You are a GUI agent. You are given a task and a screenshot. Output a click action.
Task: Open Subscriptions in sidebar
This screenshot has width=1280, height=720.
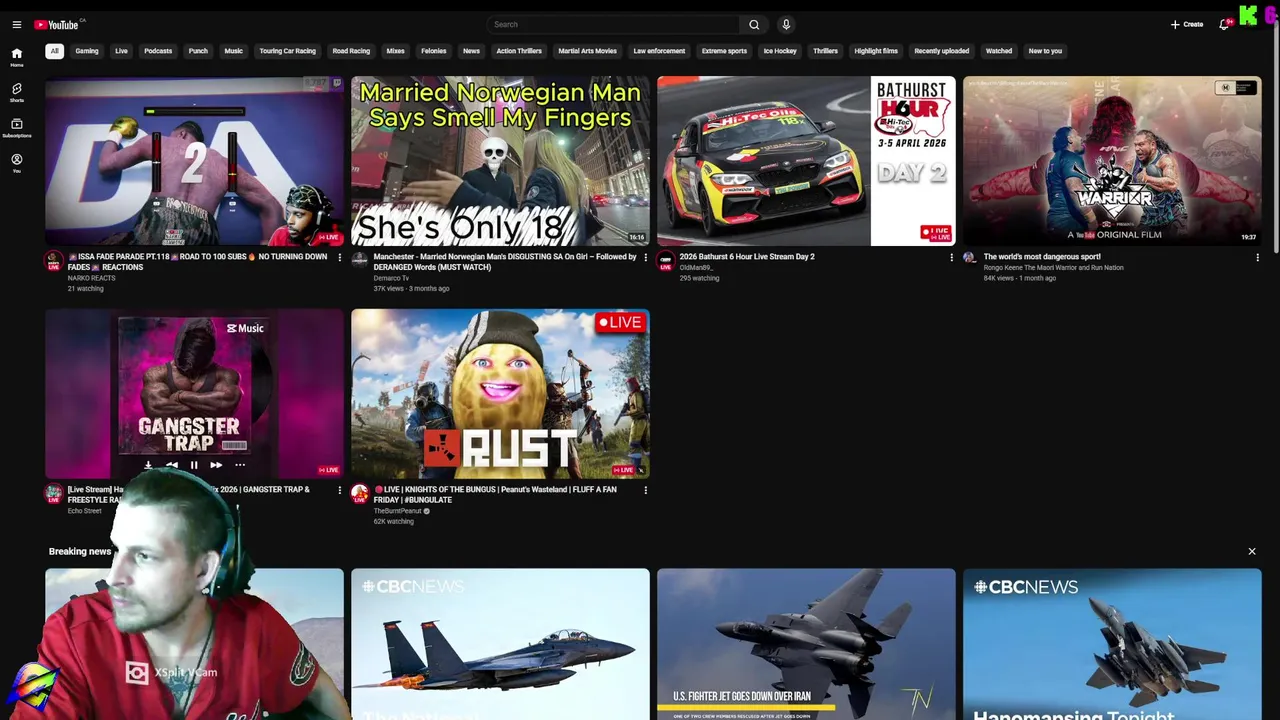(16, 128)
